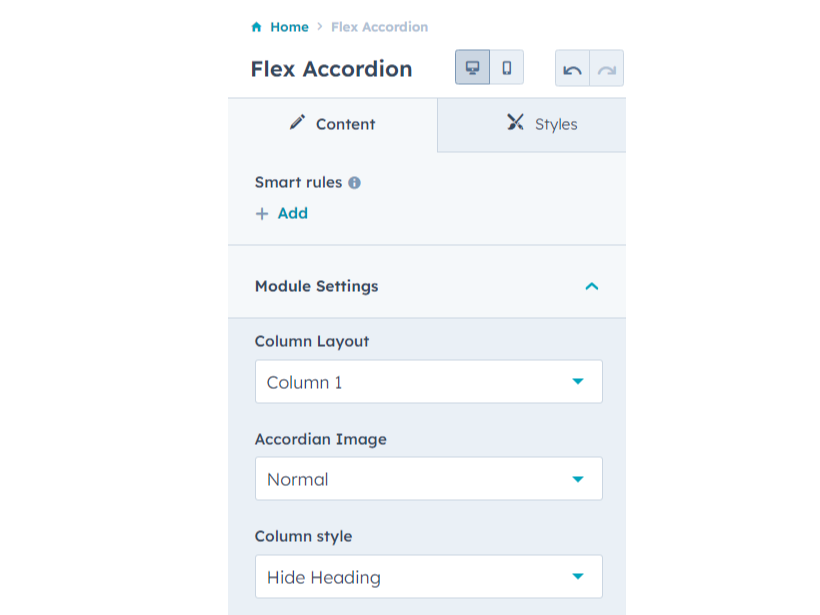Collapse the Module Settings section
The image size is (820, 615).
591,286
